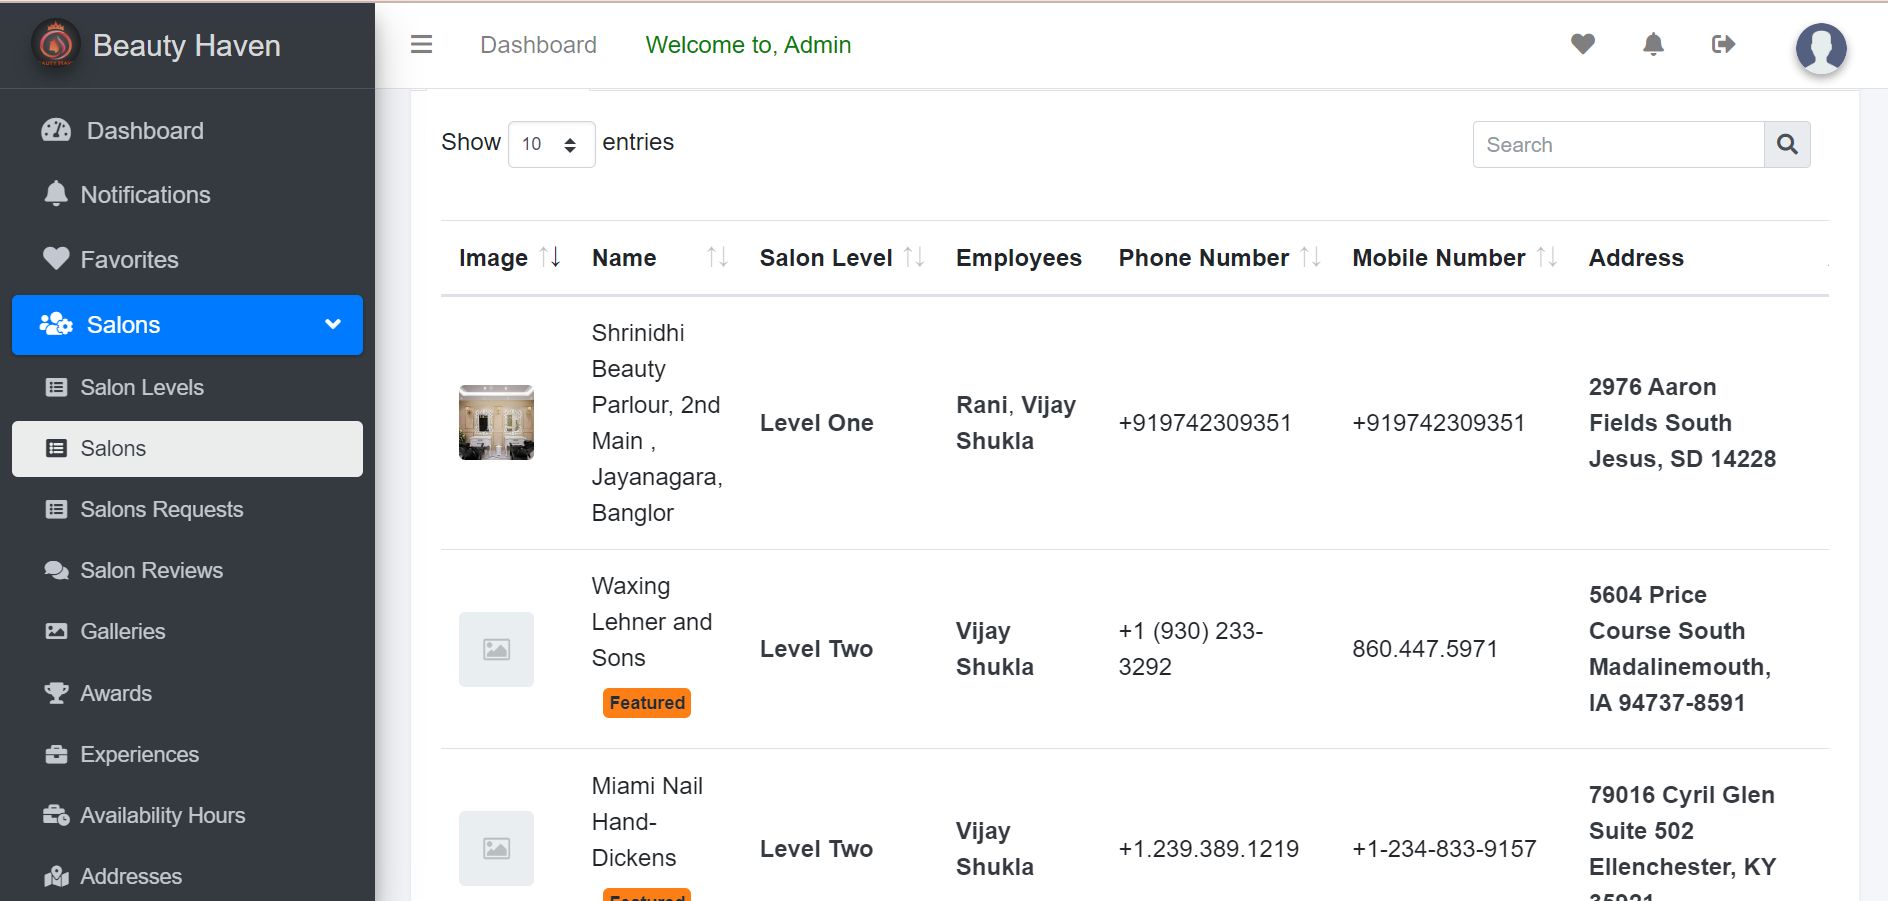Image resolution: width=1888 pixels, height=901 pixels.
Task: Open the entries count dropdown
Action: click(x=551, y=144)
